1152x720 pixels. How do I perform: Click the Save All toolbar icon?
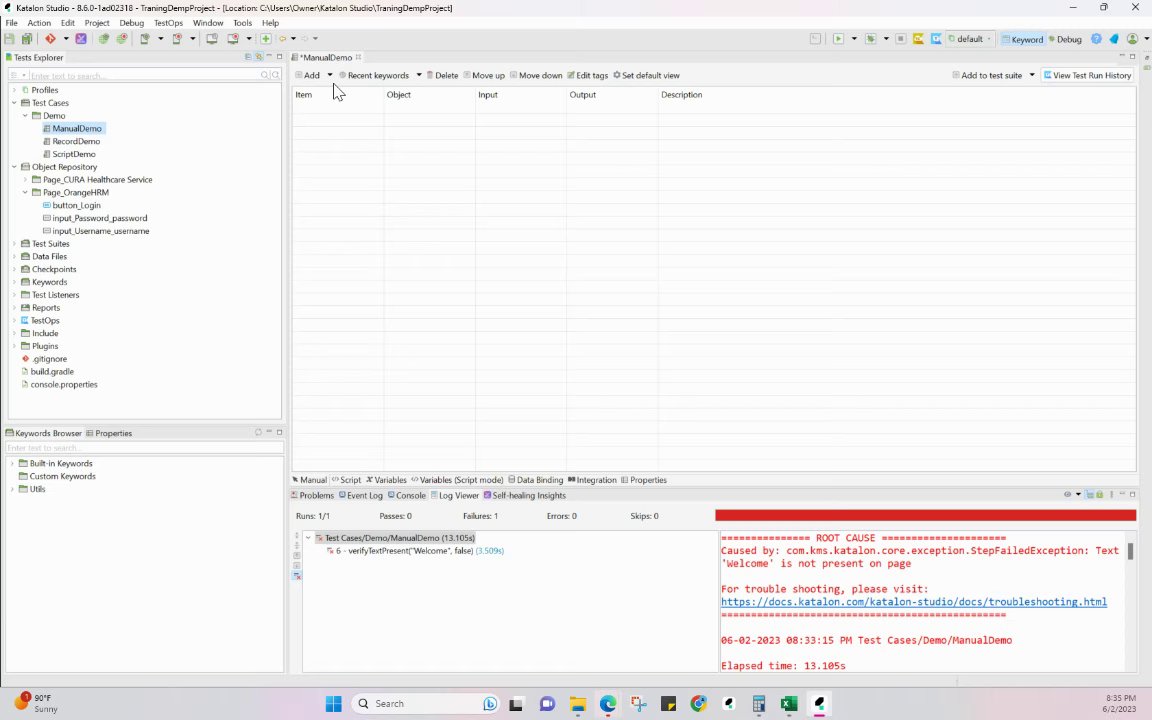point(27,39)
